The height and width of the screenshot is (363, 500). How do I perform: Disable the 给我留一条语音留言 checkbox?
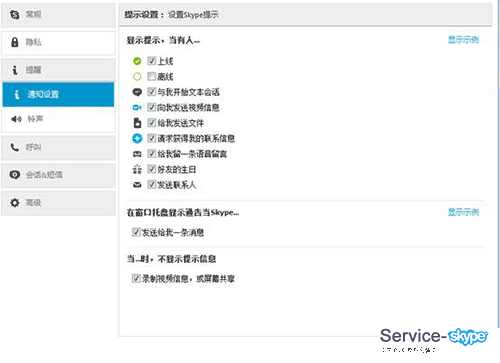[x=152, y=153]
